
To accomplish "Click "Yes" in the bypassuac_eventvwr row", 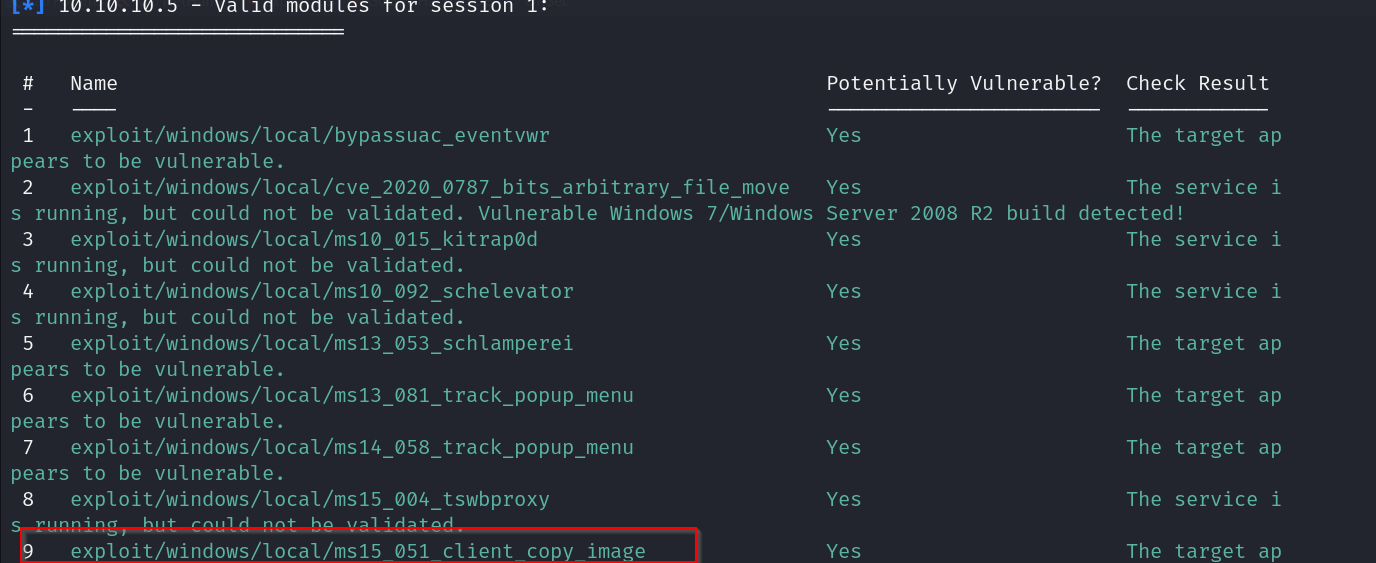I will point(843,135).
